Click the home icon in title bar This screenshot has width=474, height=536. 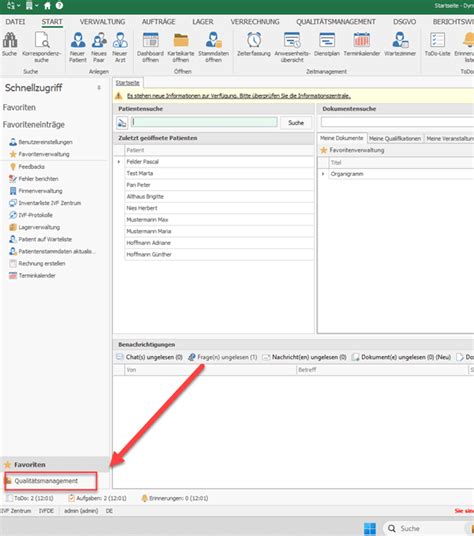pyautogui.click(x=47, y=5)
